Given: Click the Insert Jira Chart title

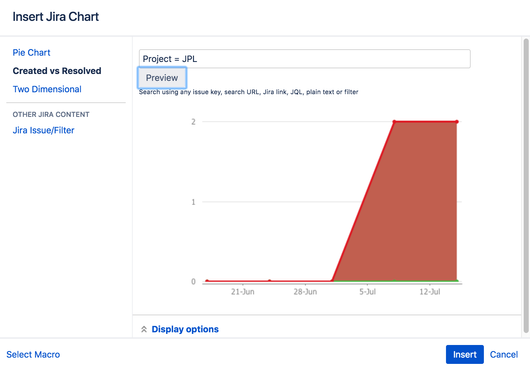Looking at the screenshot, I should coord(56,17).
